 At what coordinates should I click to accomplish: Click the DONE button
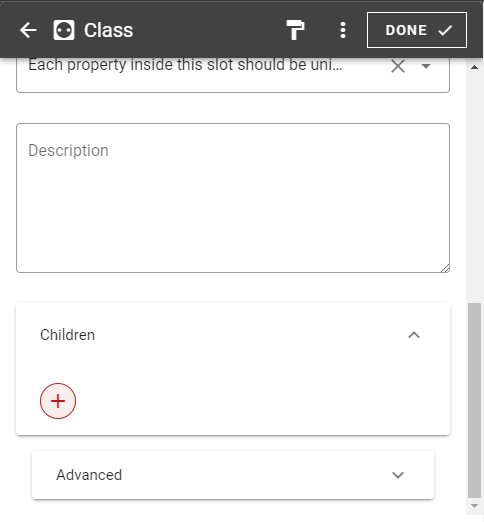[417, 30]
